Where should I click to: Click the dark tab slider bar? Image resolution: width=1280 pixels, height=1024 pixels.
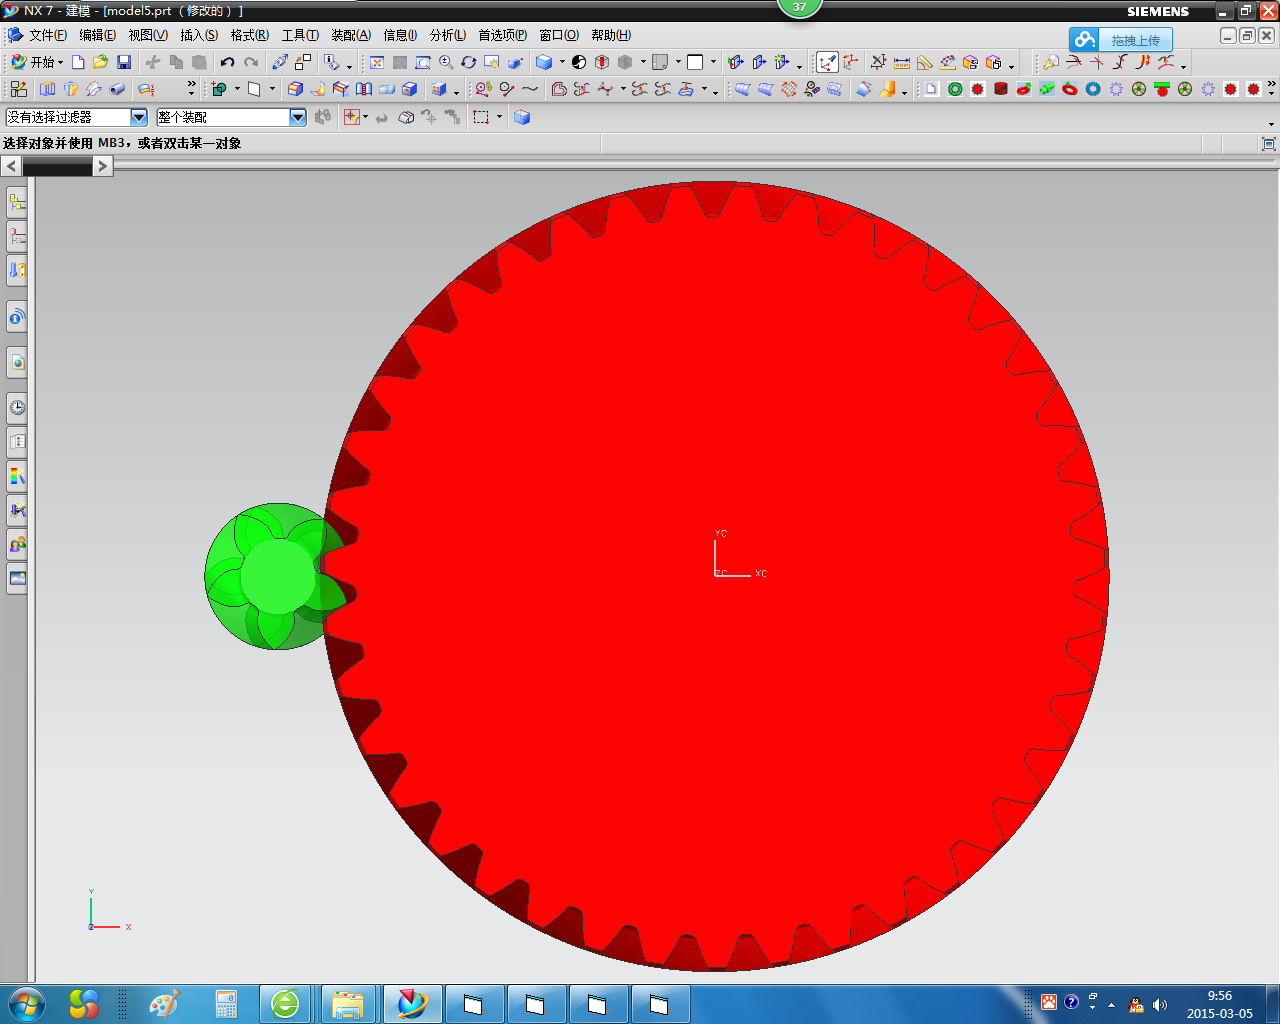tap(57, 167)
